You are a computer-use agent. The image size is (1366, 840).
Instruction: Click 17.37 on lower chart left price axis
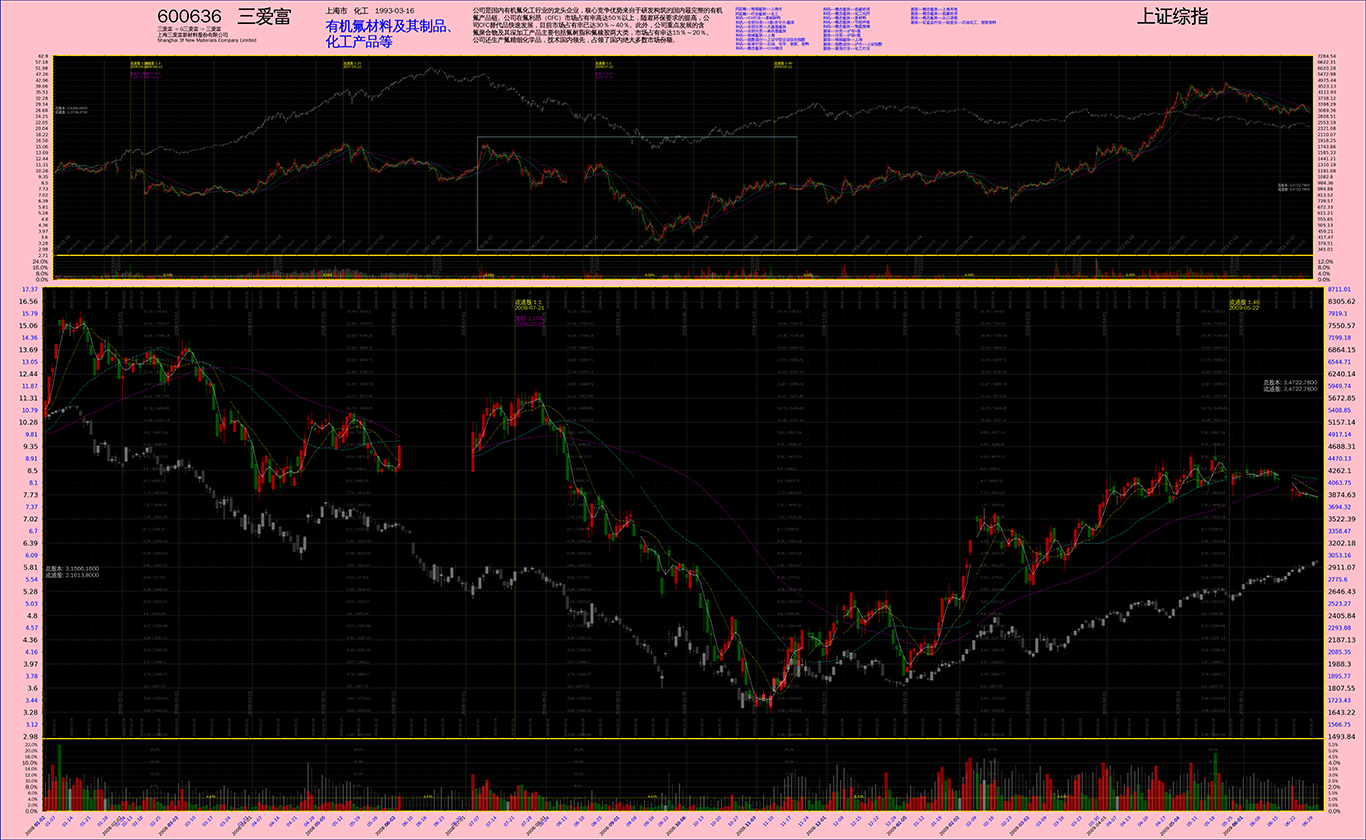[x=30, y=289]
